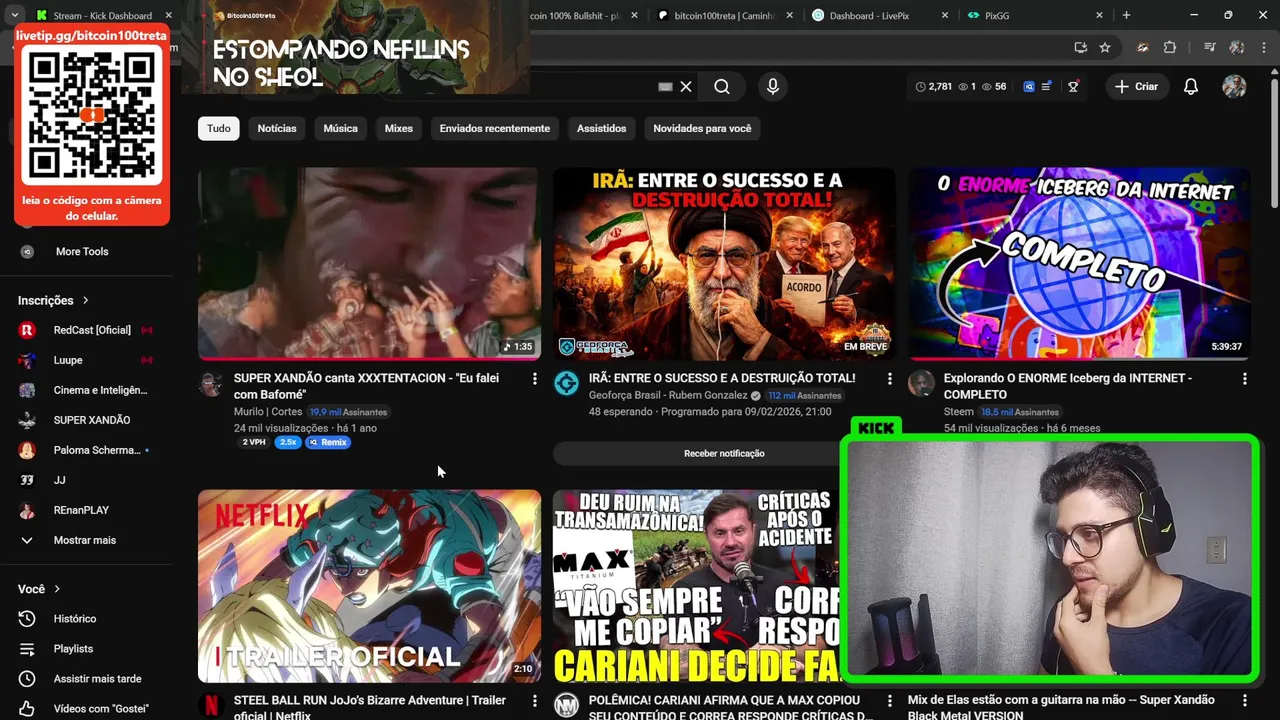Click the clock stat showing 2,781

coord(933,87)
